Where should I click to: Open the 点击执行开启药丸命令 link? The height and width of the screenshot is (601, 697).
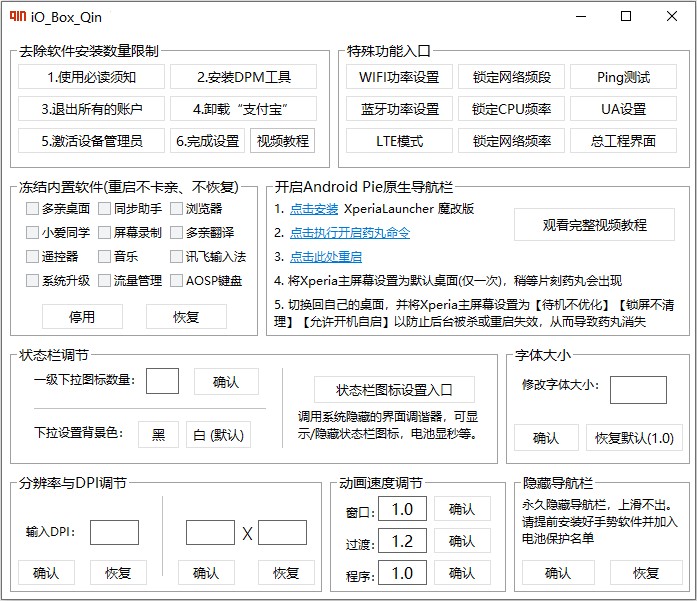tap(350, 233)
